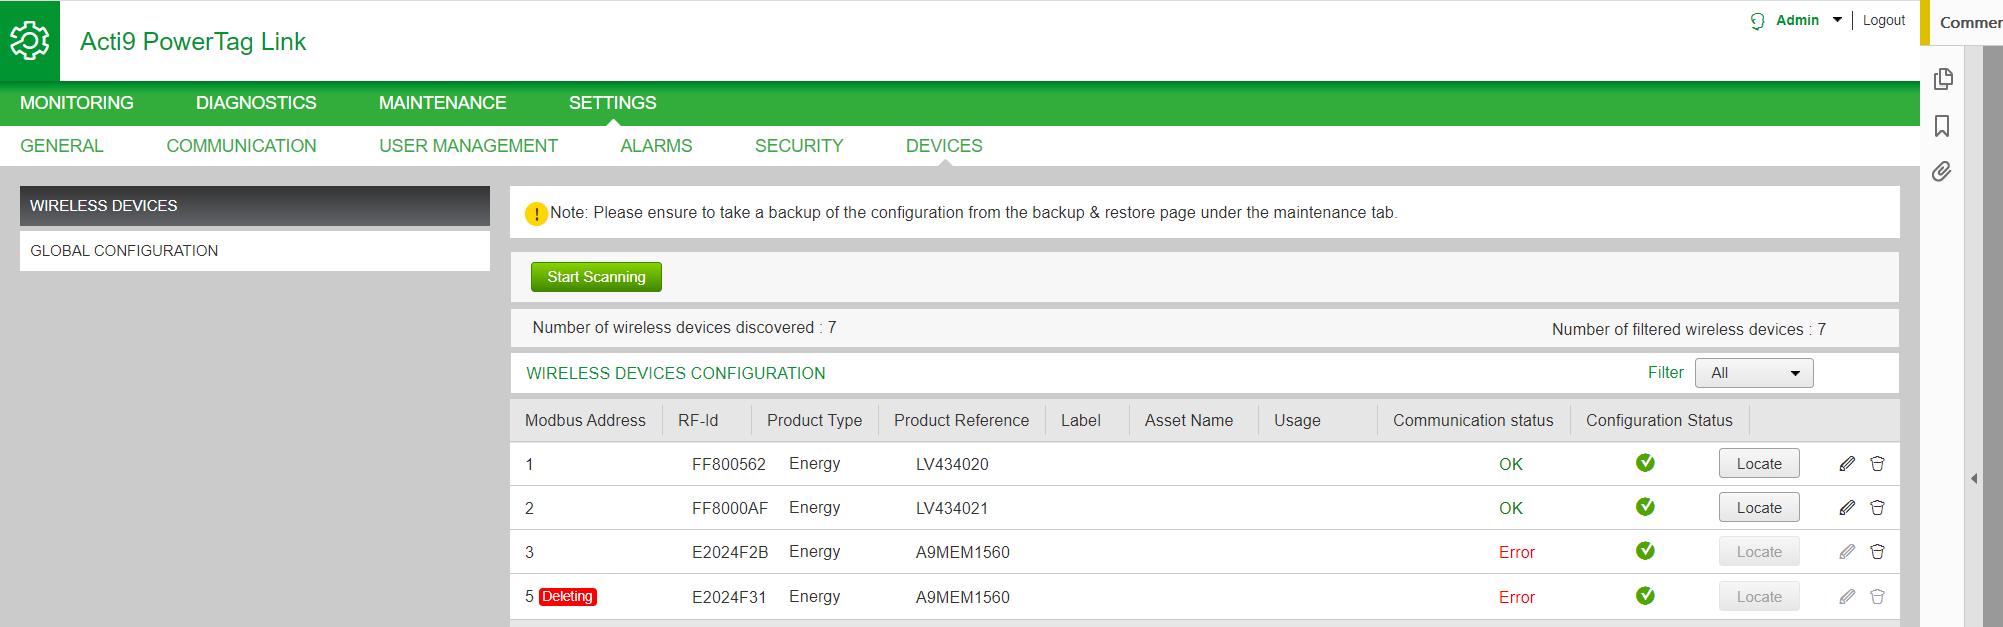Click the Start Scanning button

tap(596, 277)
